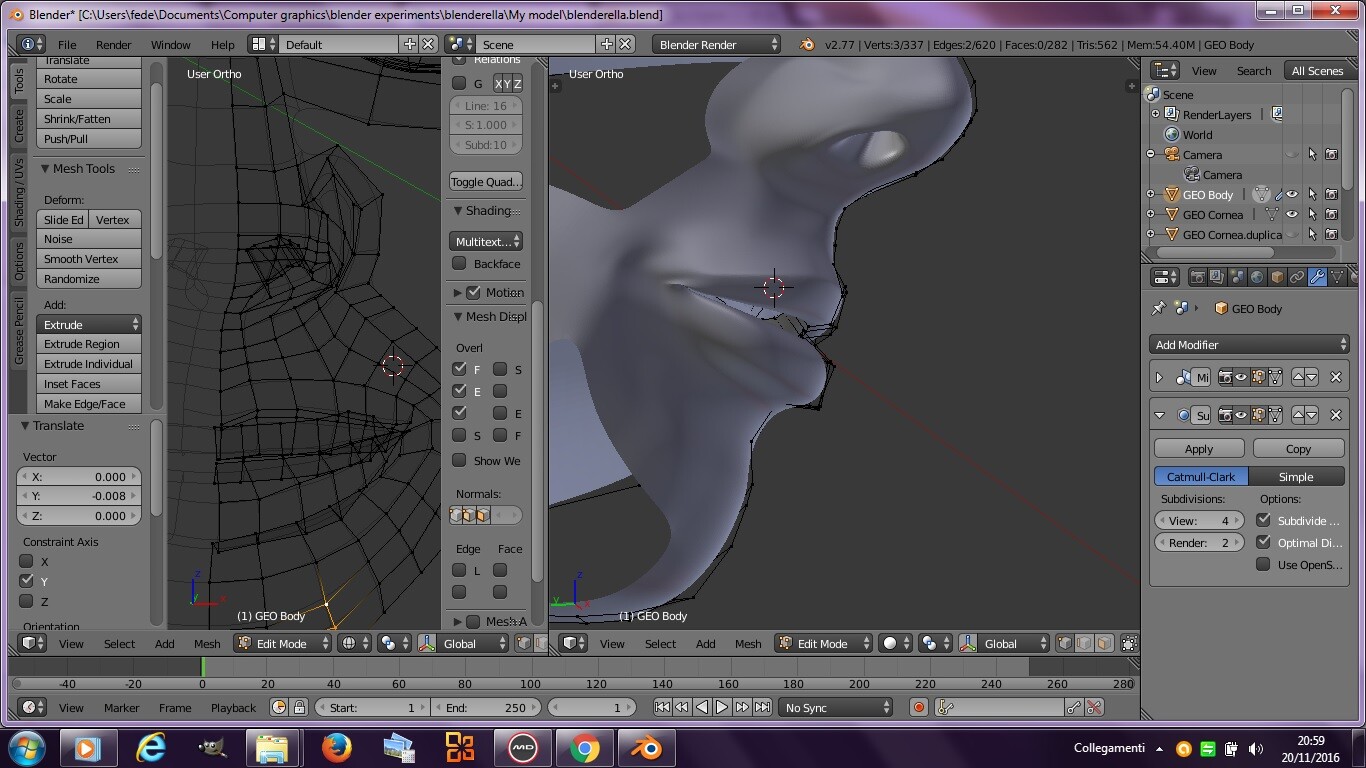Expand the GEO Body tree item

pyautogui.click(x=1151, y=195)
